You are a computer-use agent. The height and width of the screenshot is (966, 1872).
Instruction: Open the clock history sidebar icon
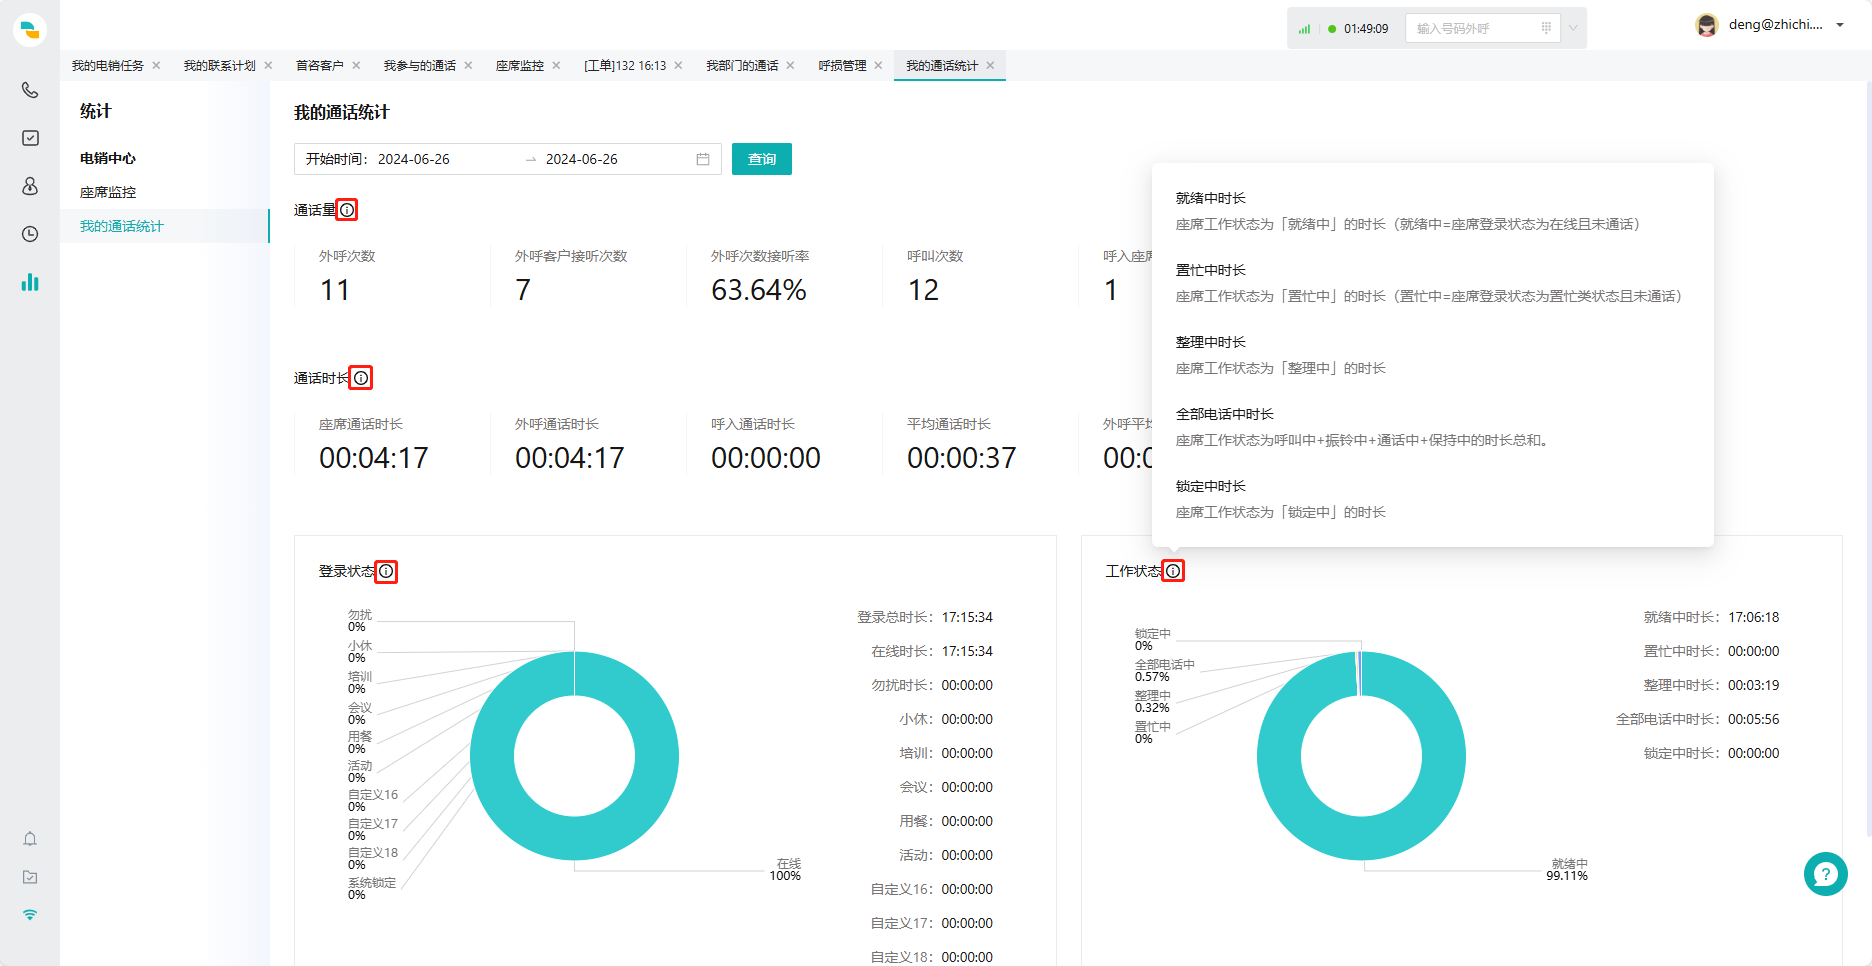click(x=30, y=234)
